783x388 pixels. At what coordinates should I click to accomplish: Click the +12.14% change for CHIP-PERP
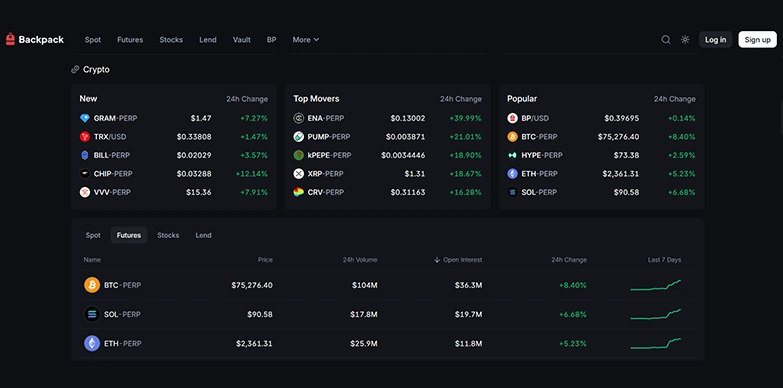252,174
